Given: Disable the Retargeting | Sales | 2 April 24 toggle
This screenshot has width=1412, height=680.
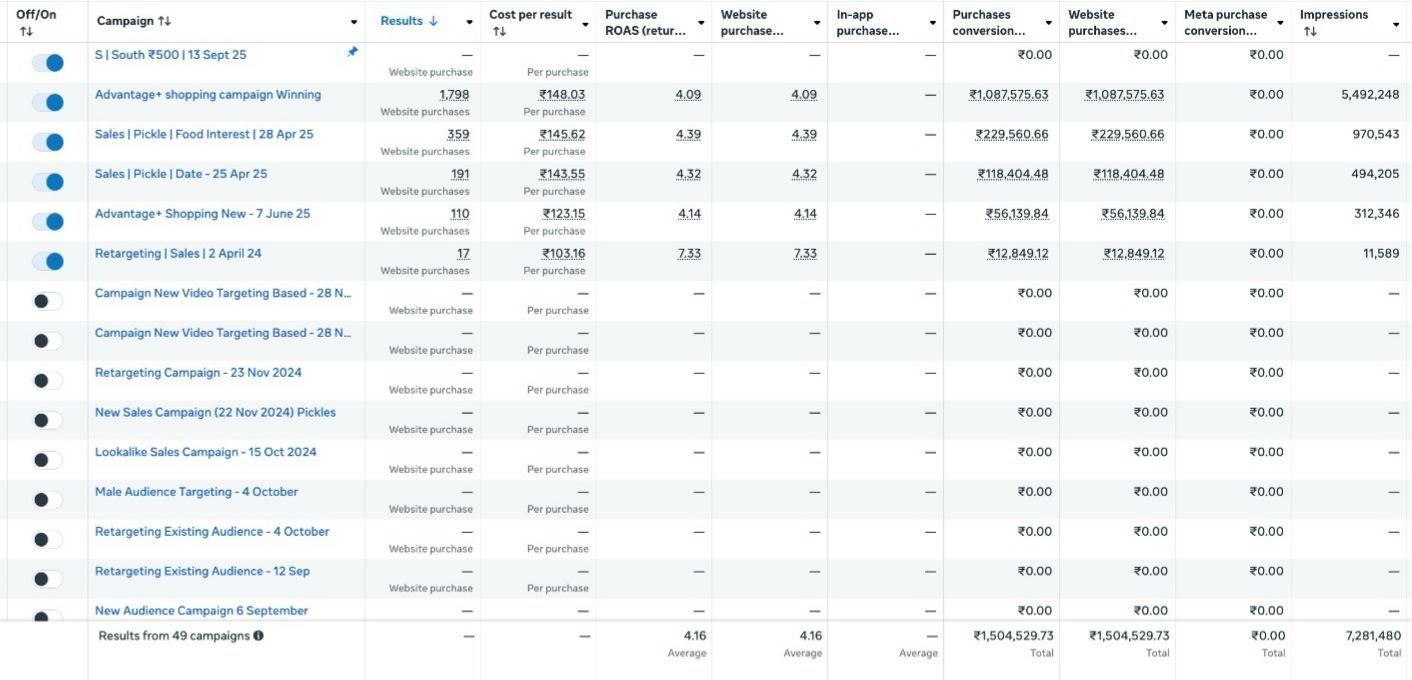Looking at the screenshot, I should 47,261.
